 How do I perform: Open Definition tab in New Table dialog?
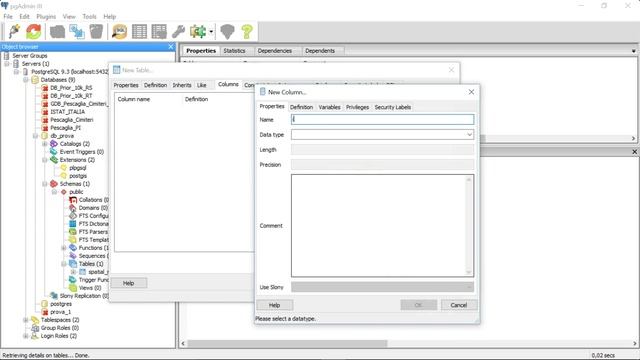coord(156,85)
